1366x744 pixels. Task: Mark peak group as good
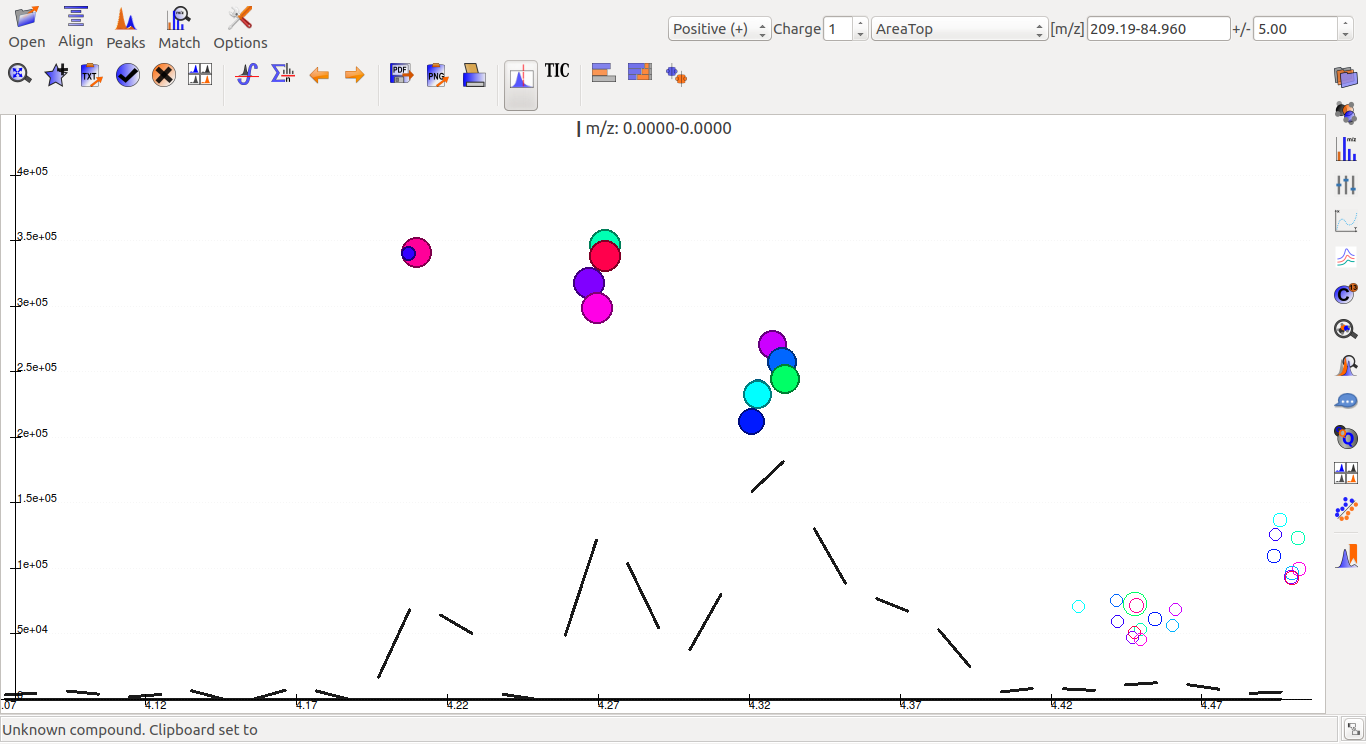click(x=127, y=74)
